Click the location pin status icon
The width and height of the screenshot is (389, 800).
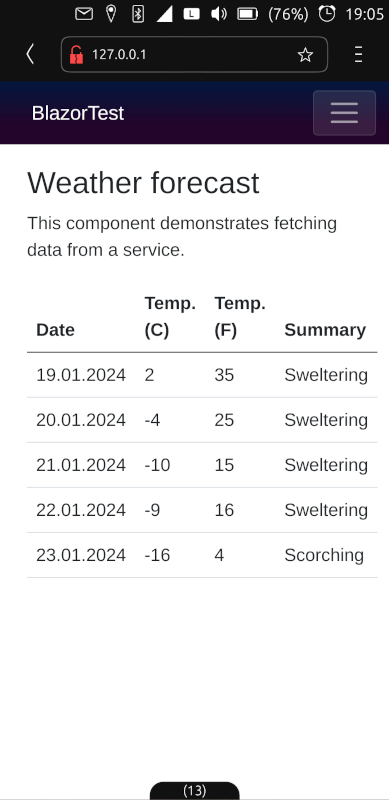(111, 14)
